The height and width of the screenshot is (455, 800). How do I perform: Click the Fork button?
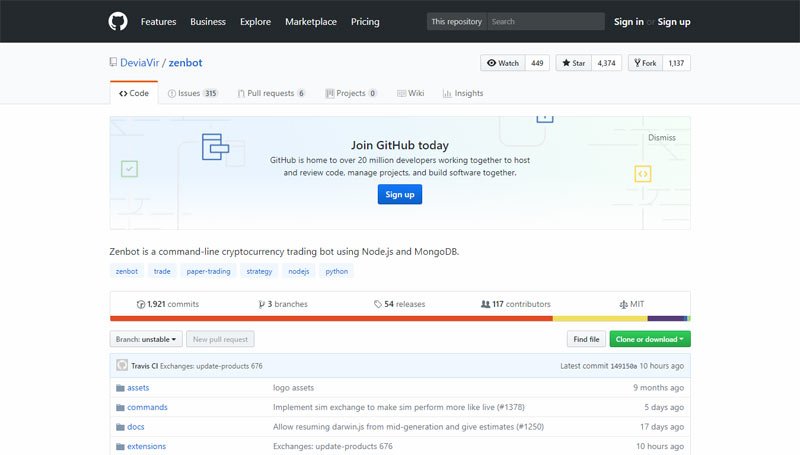point(645,63)
